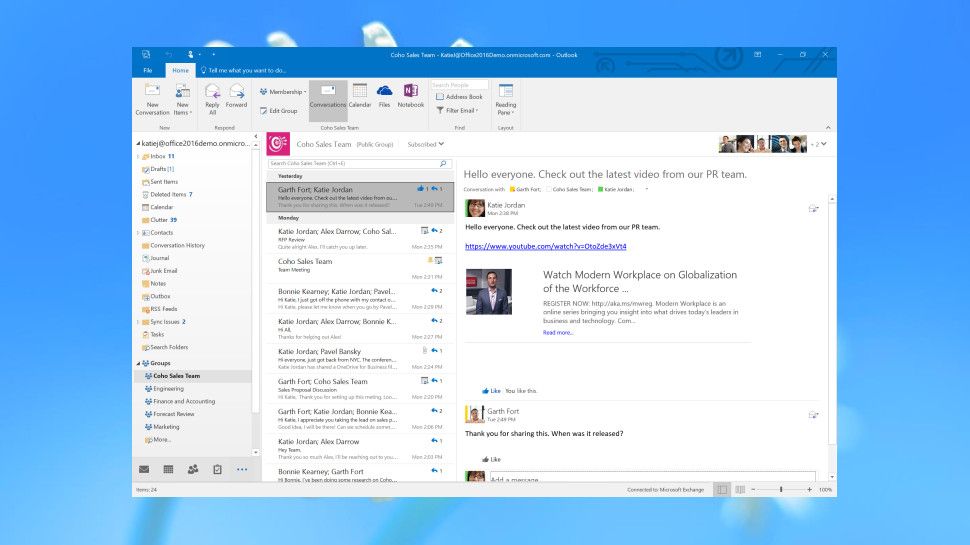Open actions icon on Katie Jordan's message
This screenshot has height=545, width=970.
(x=813, y=209)
